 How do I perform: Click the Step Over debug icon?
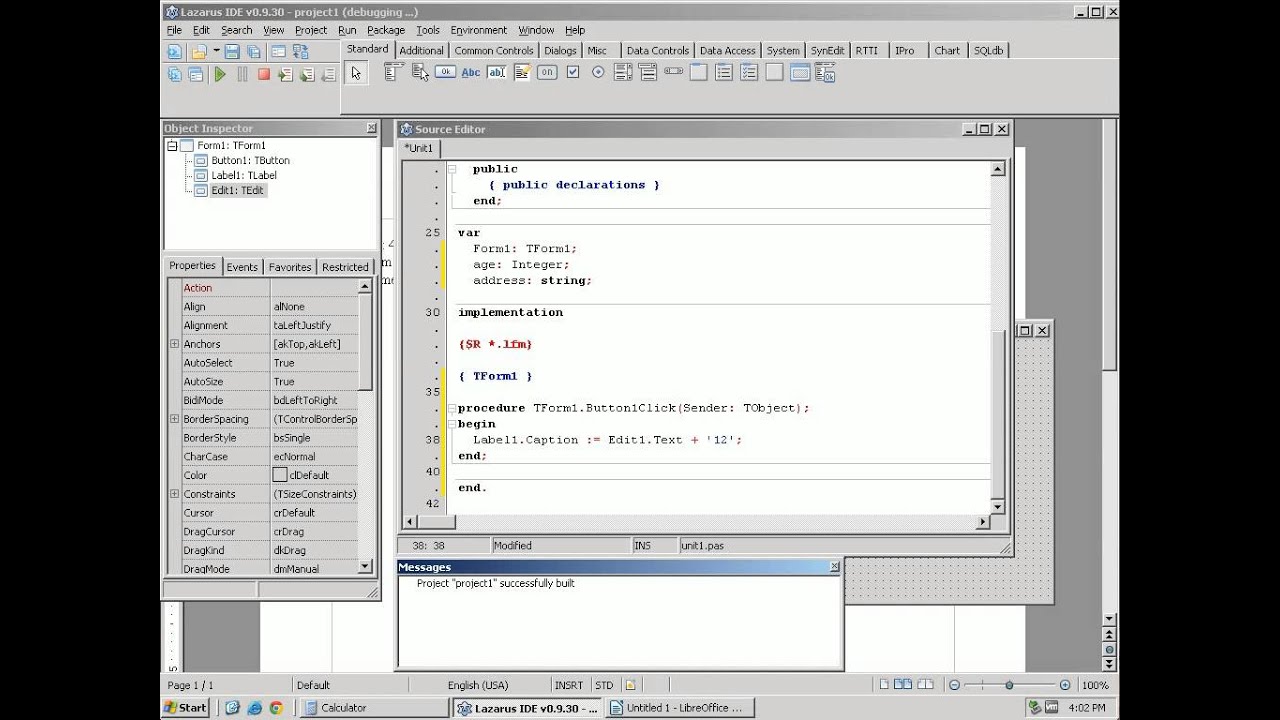click(x=307, y=74)
